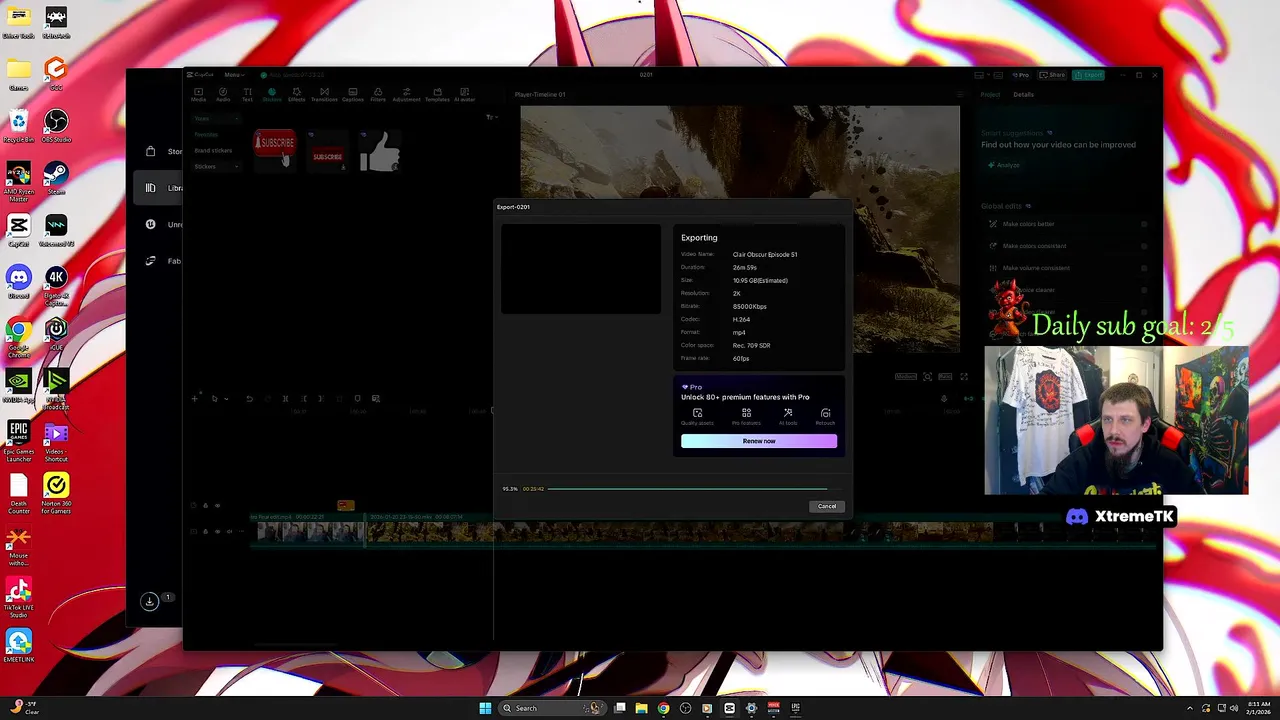
Task: Open weather widget on taskbar
Action: [x=24, y=708]
